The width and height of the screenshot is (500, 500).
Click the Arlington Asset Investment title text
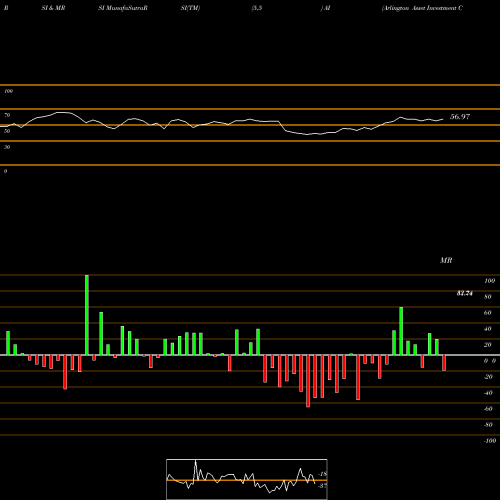pyautogui.click(x=422, y=8)
